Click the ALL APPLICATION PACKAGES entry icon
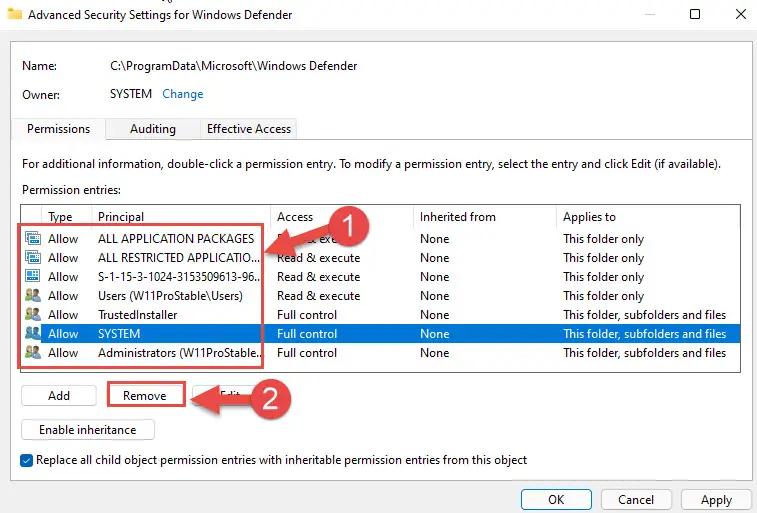Viewport: 757px width, 513px height. [33, 238]
